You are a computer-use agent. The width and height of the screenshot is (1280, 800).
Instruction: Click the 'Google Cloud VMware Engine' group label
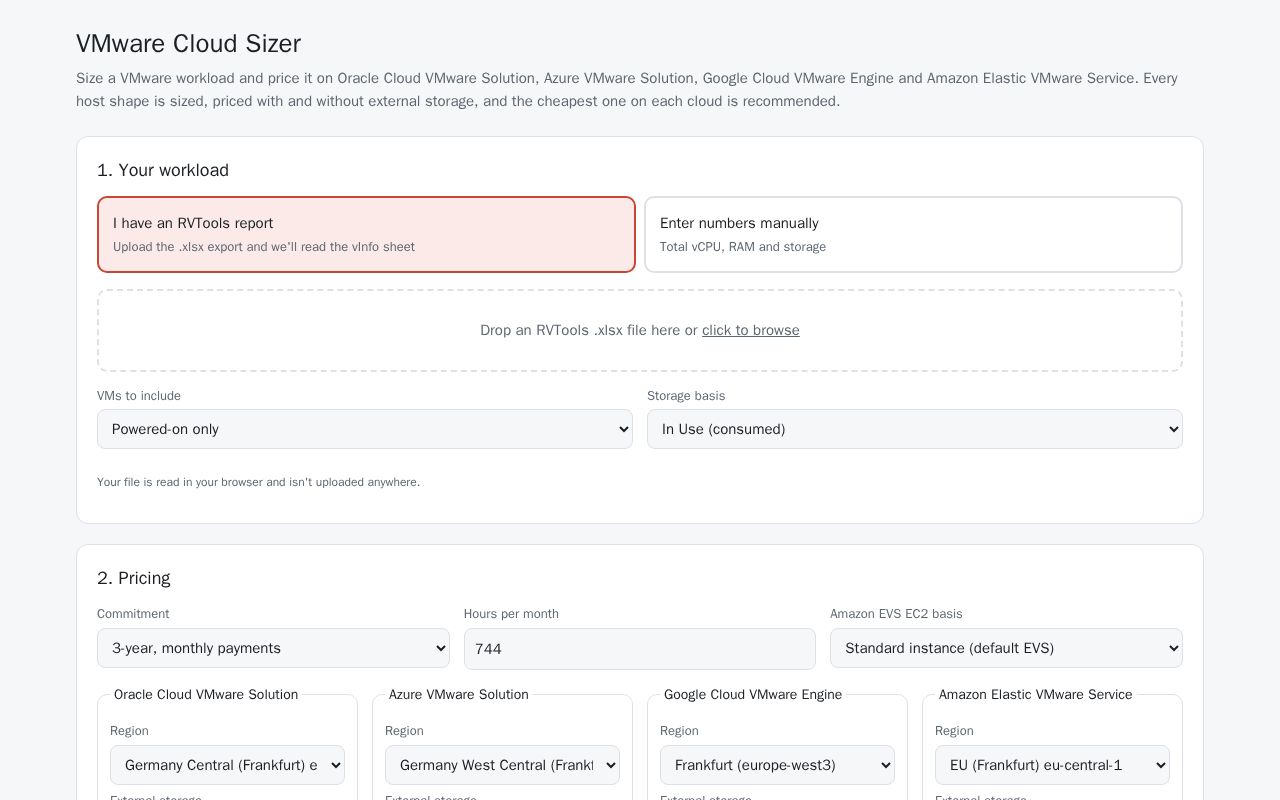click(753, 694)
